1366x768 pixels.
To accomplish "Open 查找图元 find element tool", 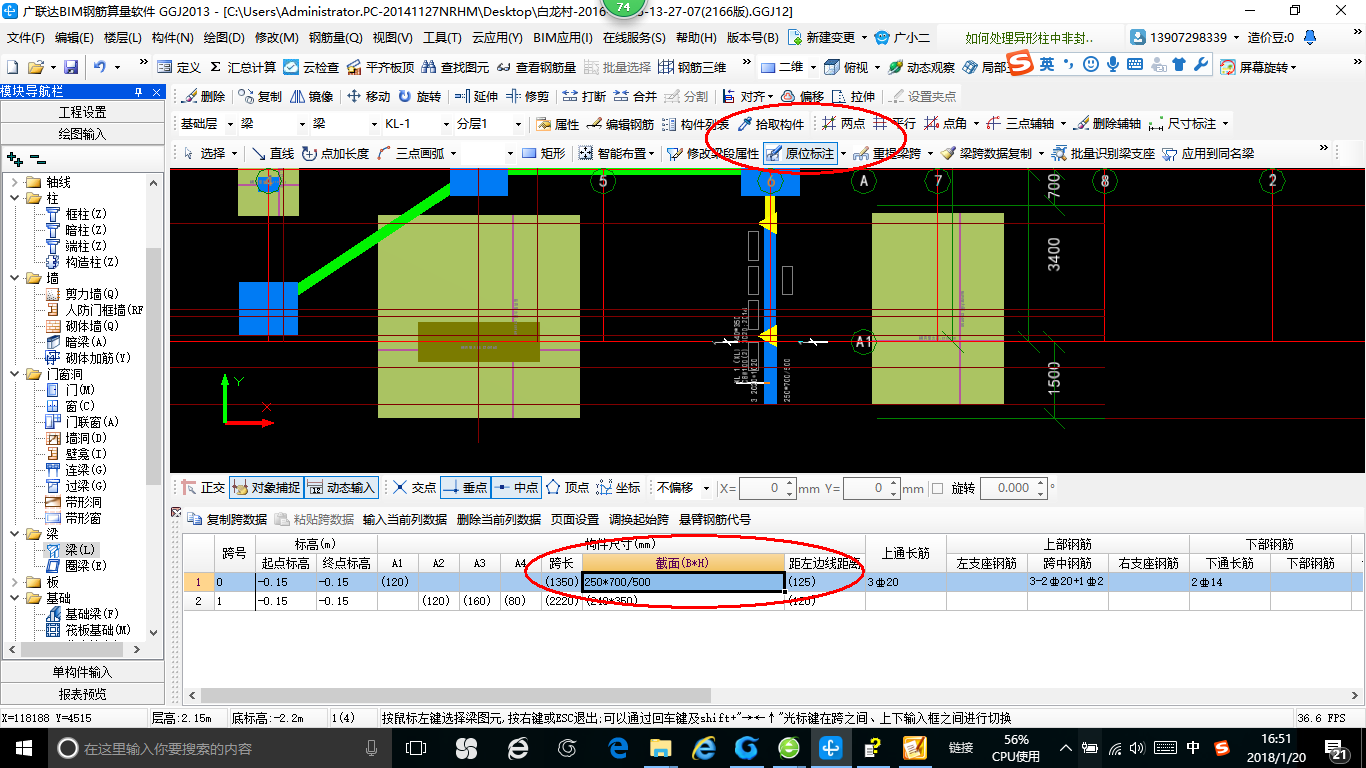I will click(455, 67).
